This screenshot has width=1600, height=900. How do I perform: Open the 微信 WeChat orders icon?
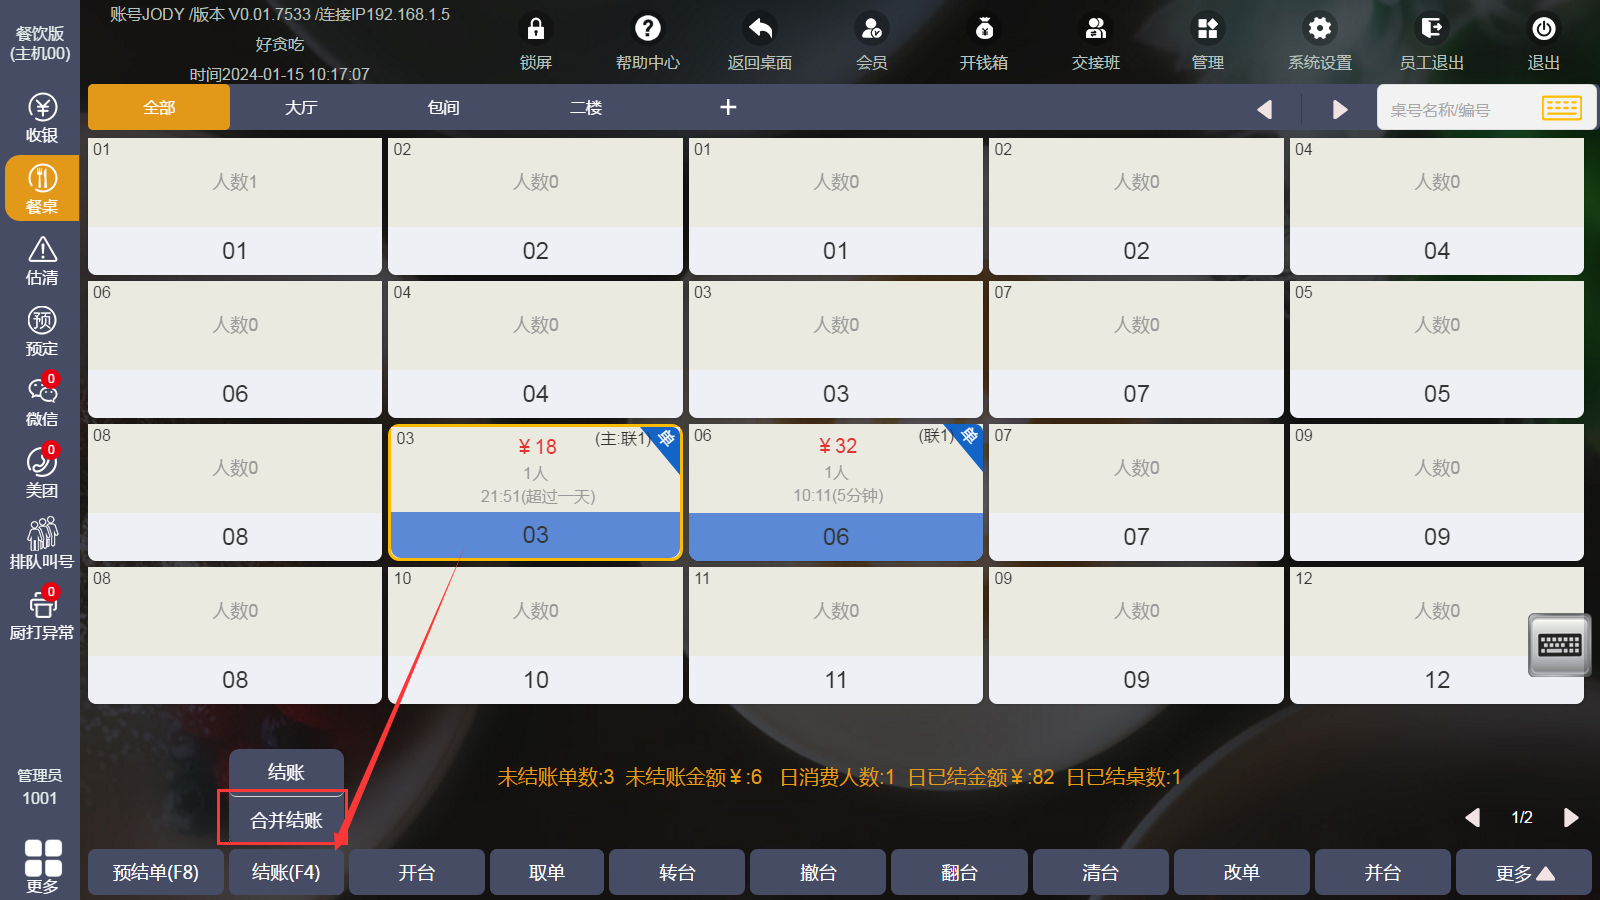point(41,402)
